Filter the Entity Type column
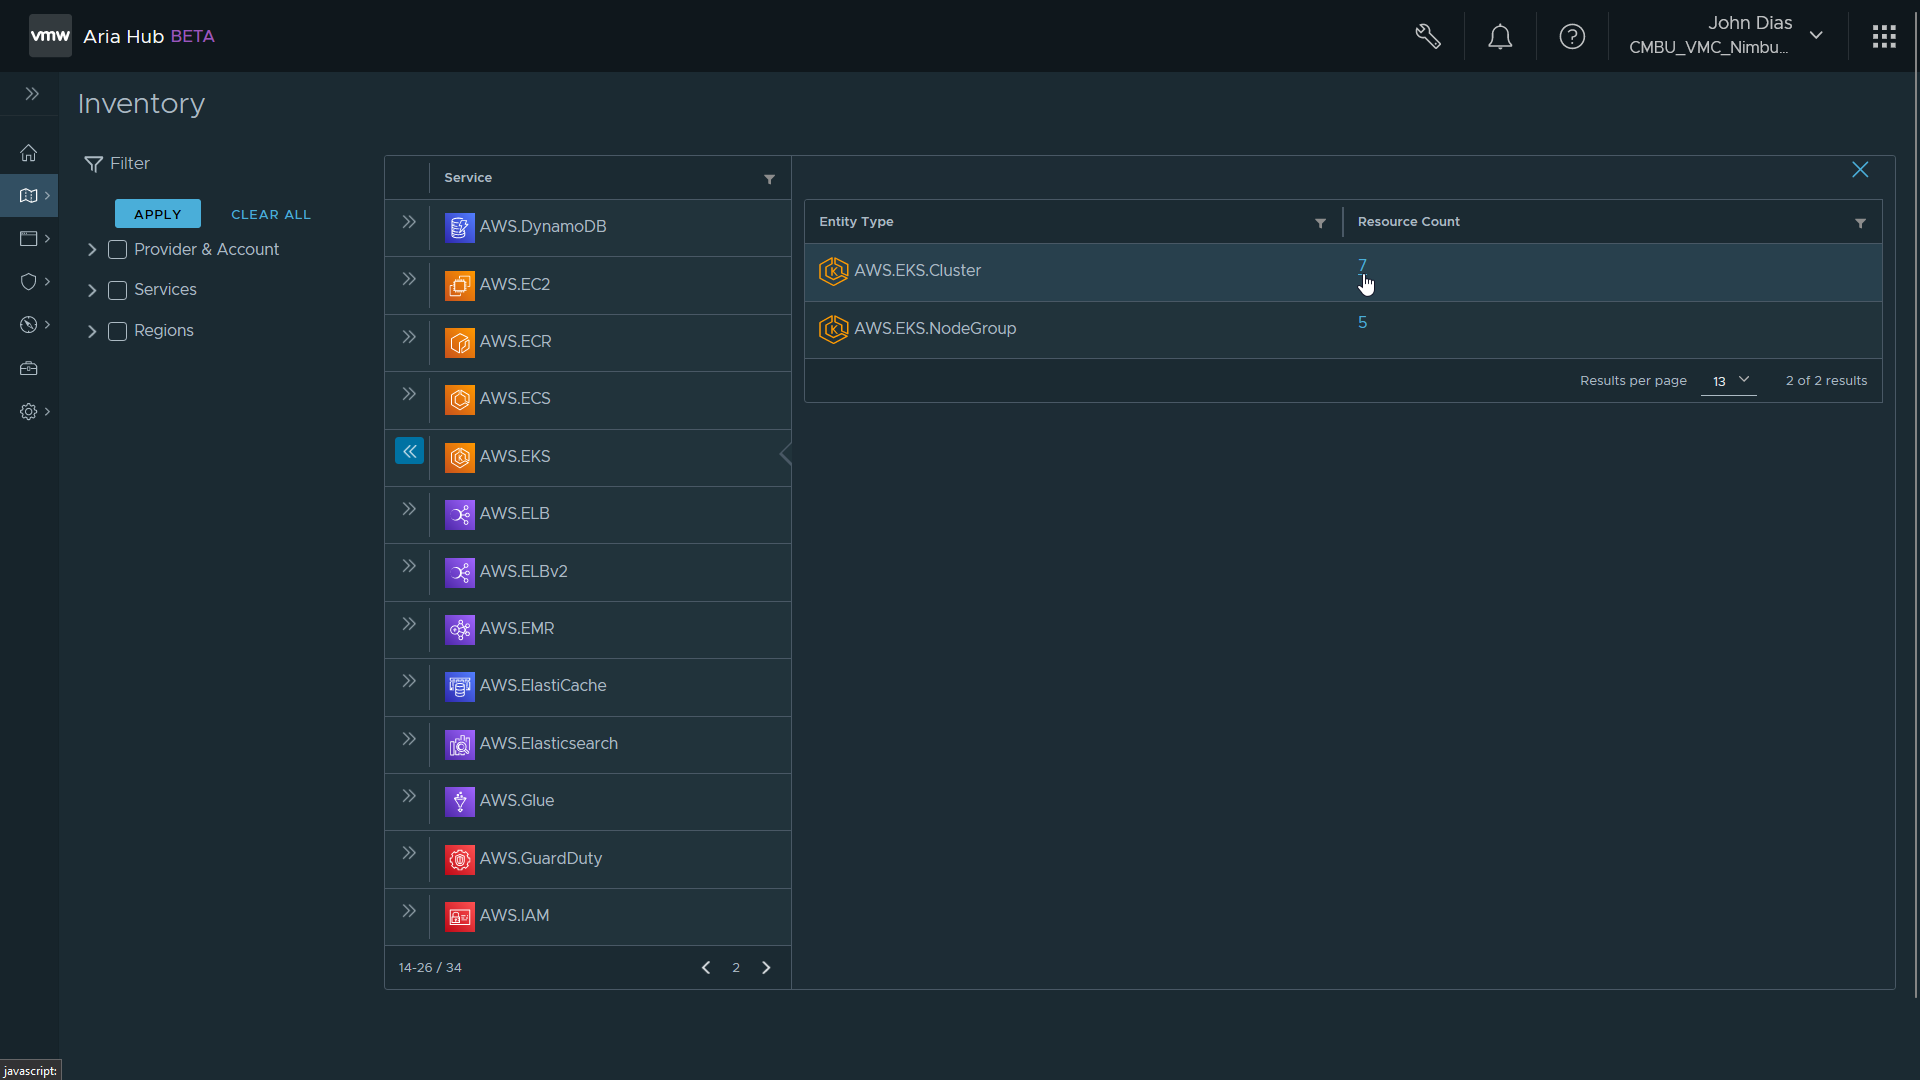Image resolution: width=1920 pixels, height=1080 pixels. pos(1320,223)
